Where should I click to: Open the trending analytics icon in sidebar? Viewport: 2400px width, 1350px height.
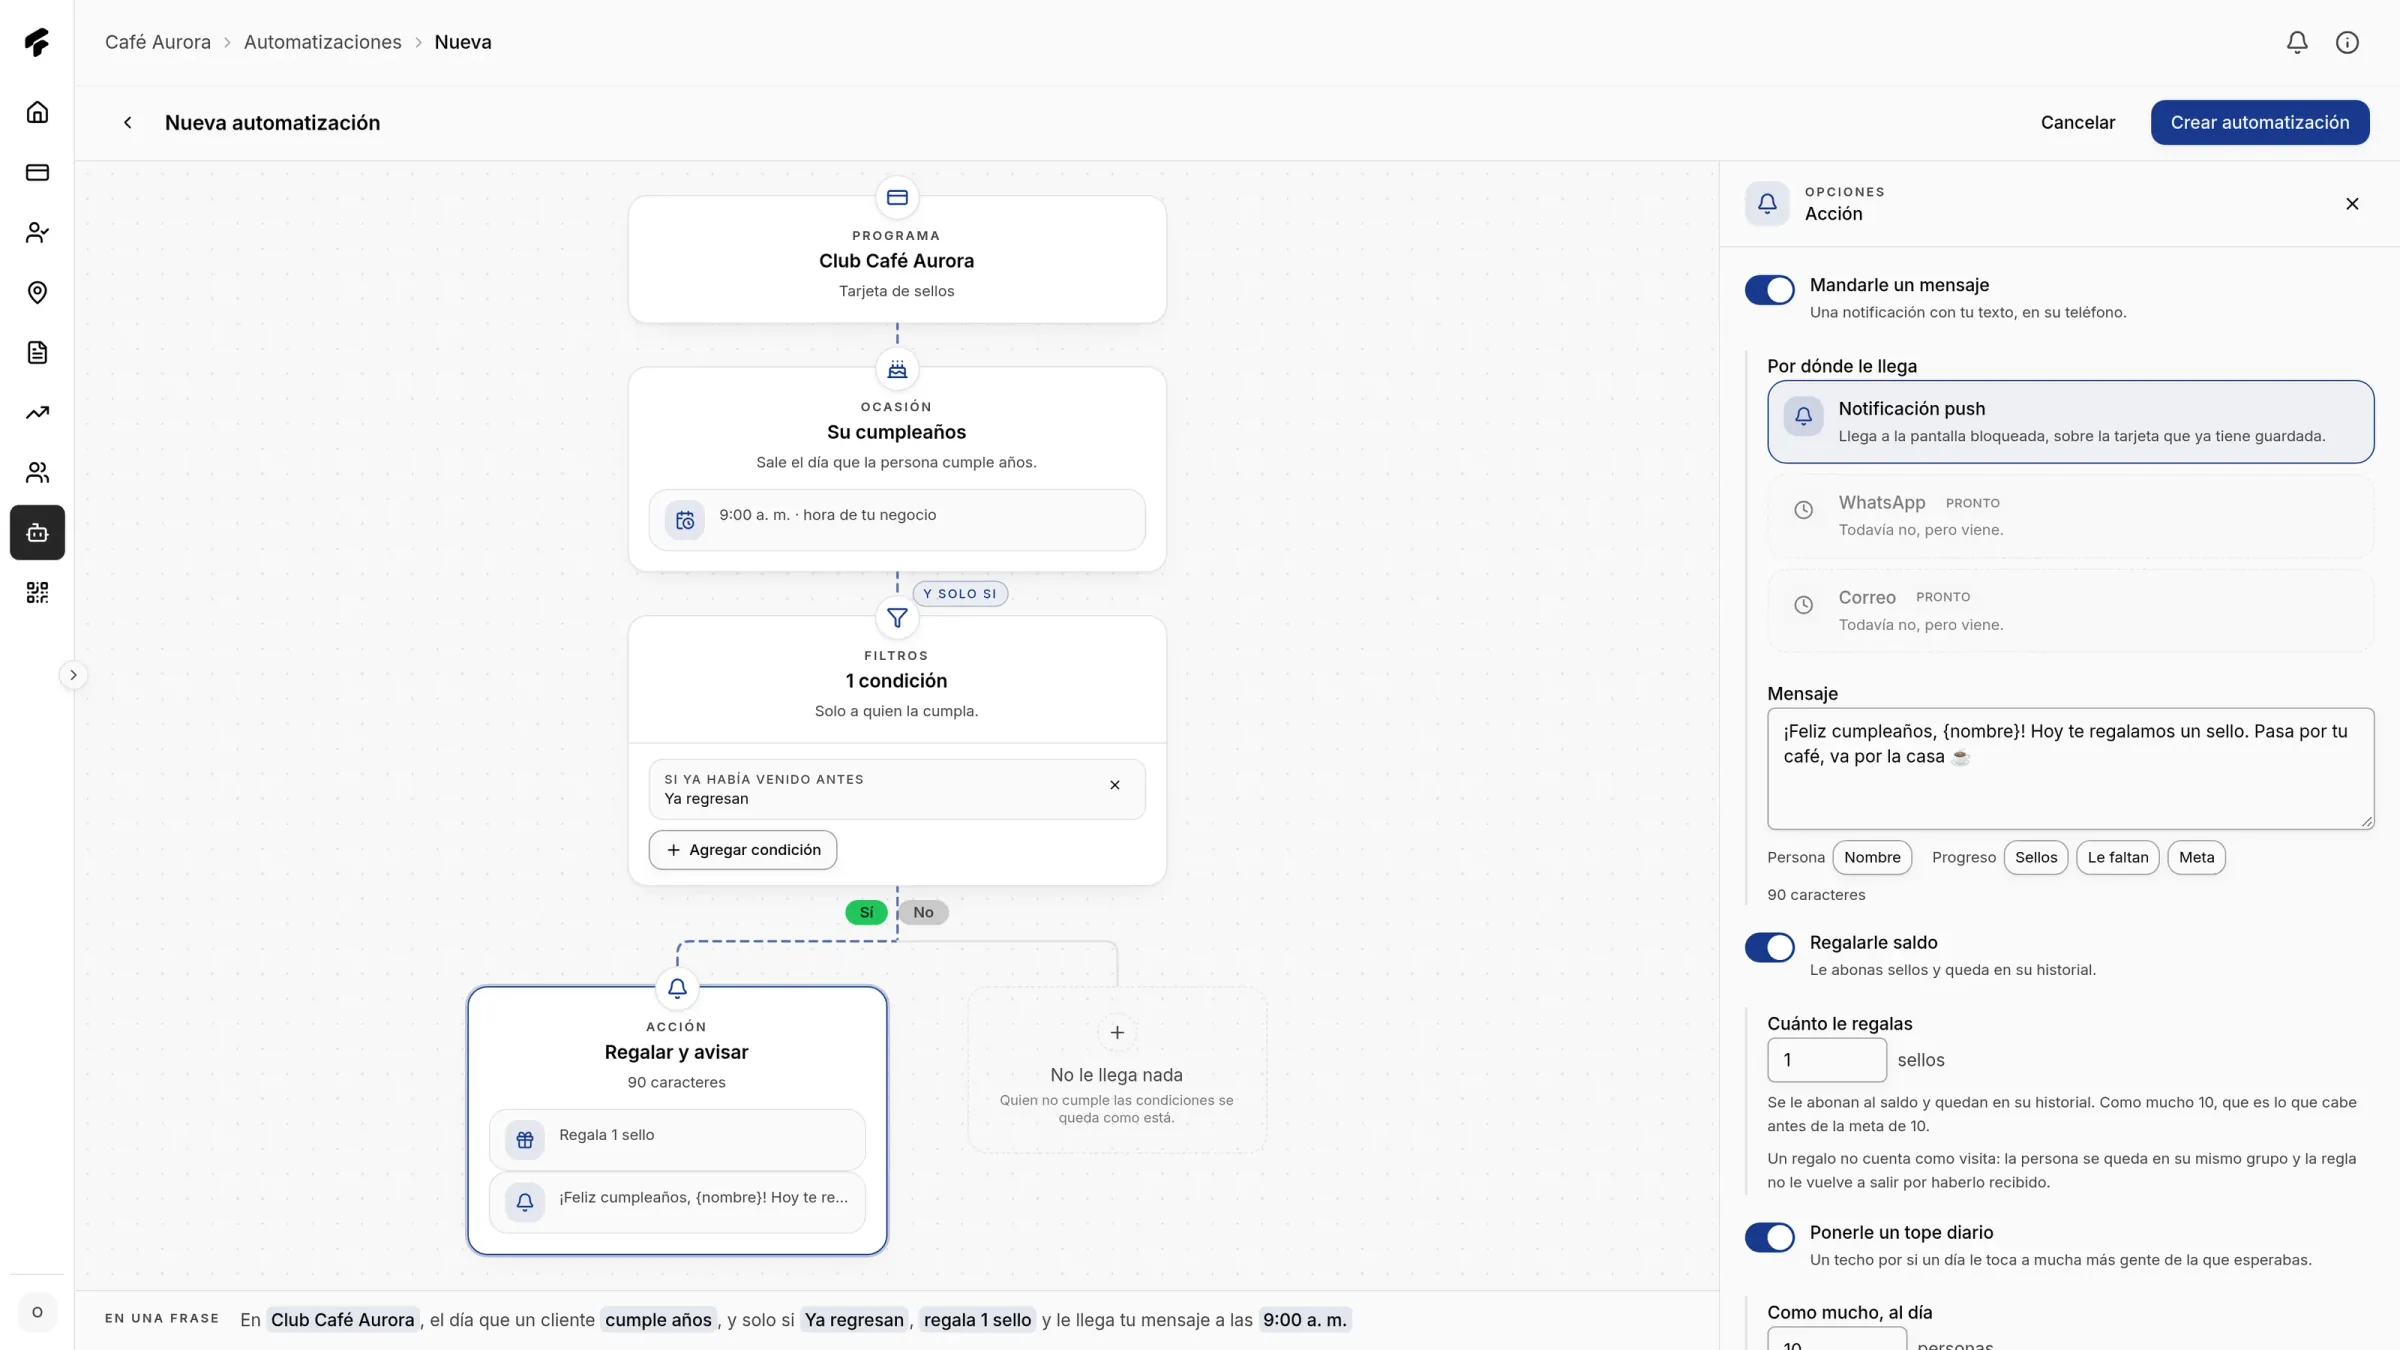pyautogui.click(x=37, y=412)
